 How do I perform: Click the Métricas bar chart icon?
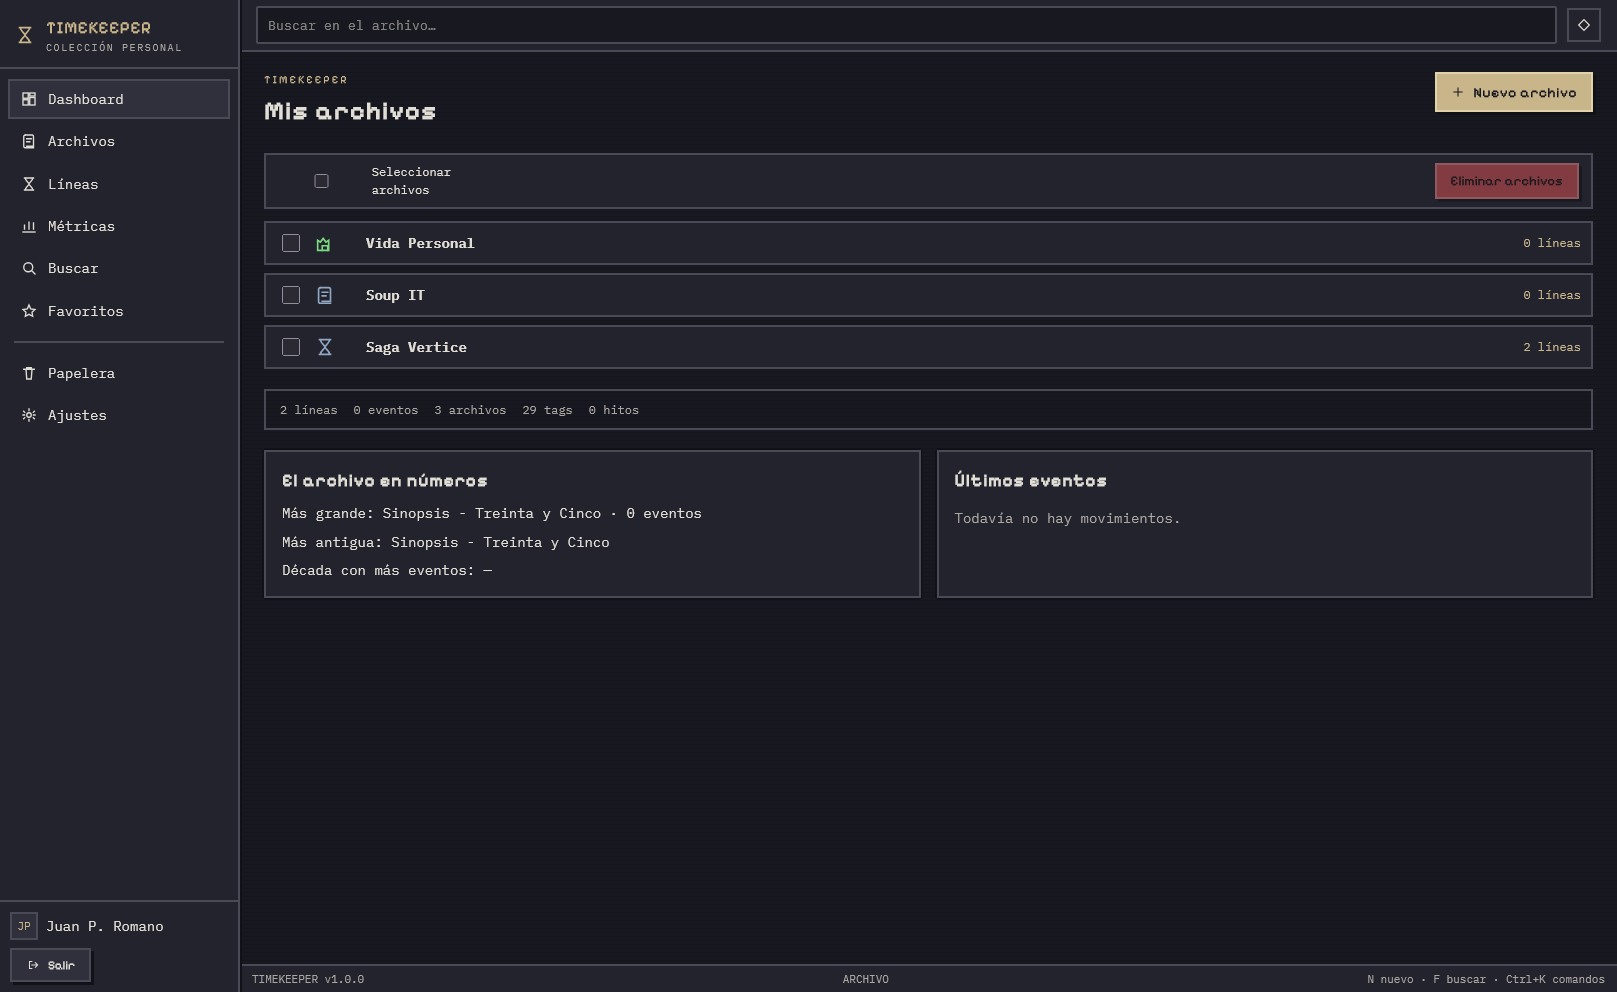tap(29, 226)
